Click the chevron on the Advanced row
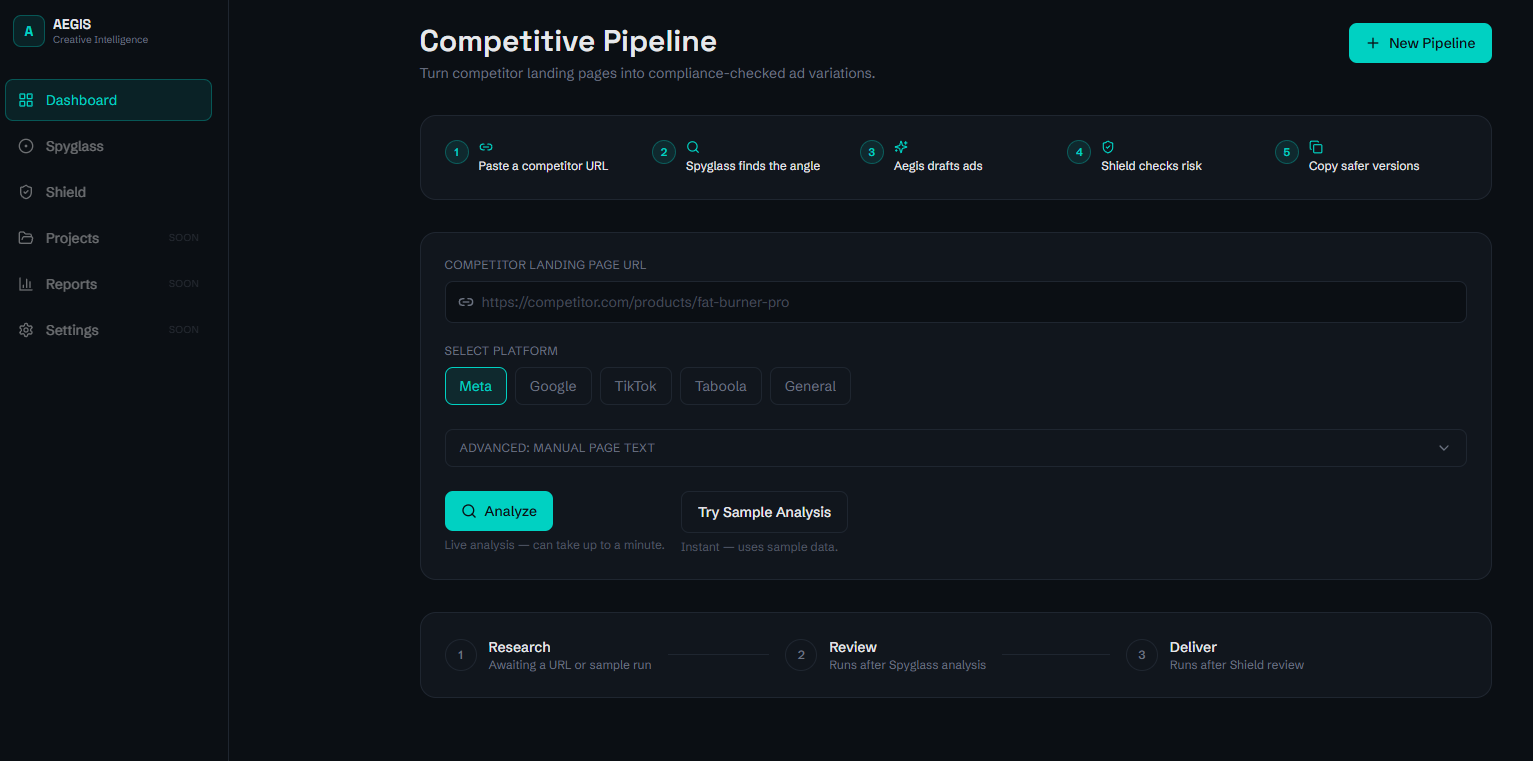 [x=1444, y=448]
